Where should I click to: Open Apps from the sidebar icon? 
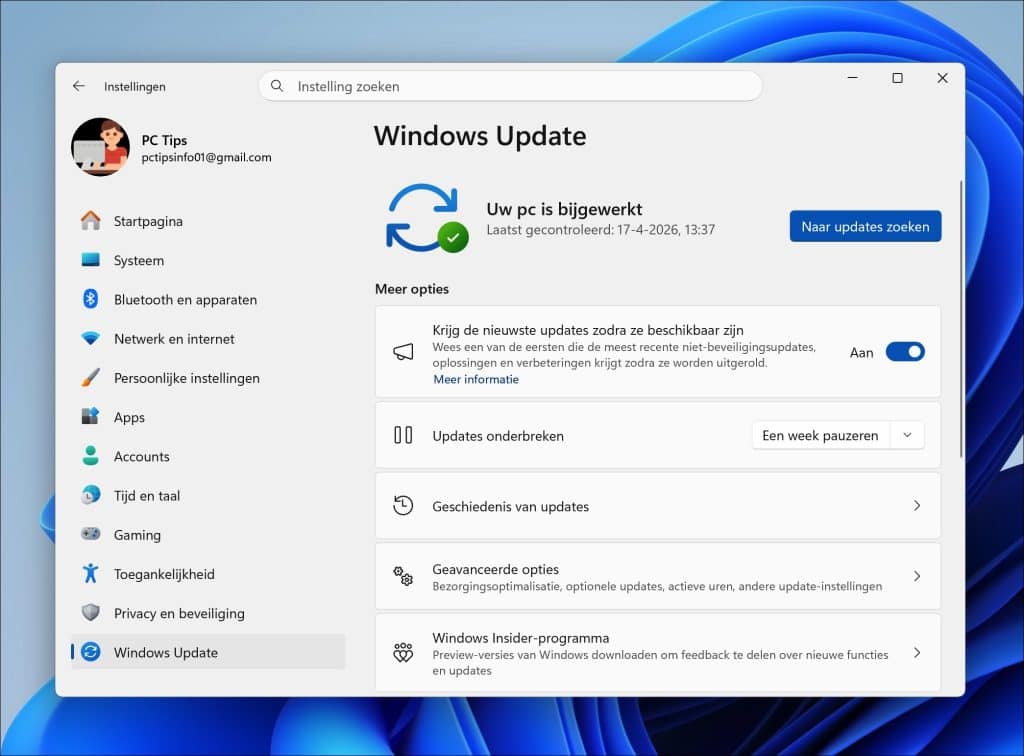pos(90,417)
